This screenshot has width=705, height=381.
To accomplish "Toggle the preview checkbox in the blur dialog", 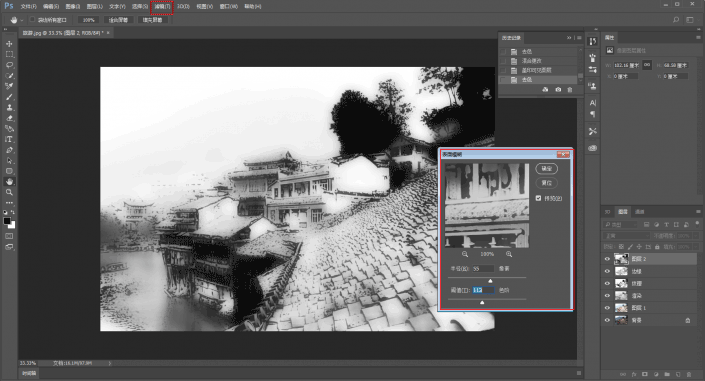I will pos(538,198).
